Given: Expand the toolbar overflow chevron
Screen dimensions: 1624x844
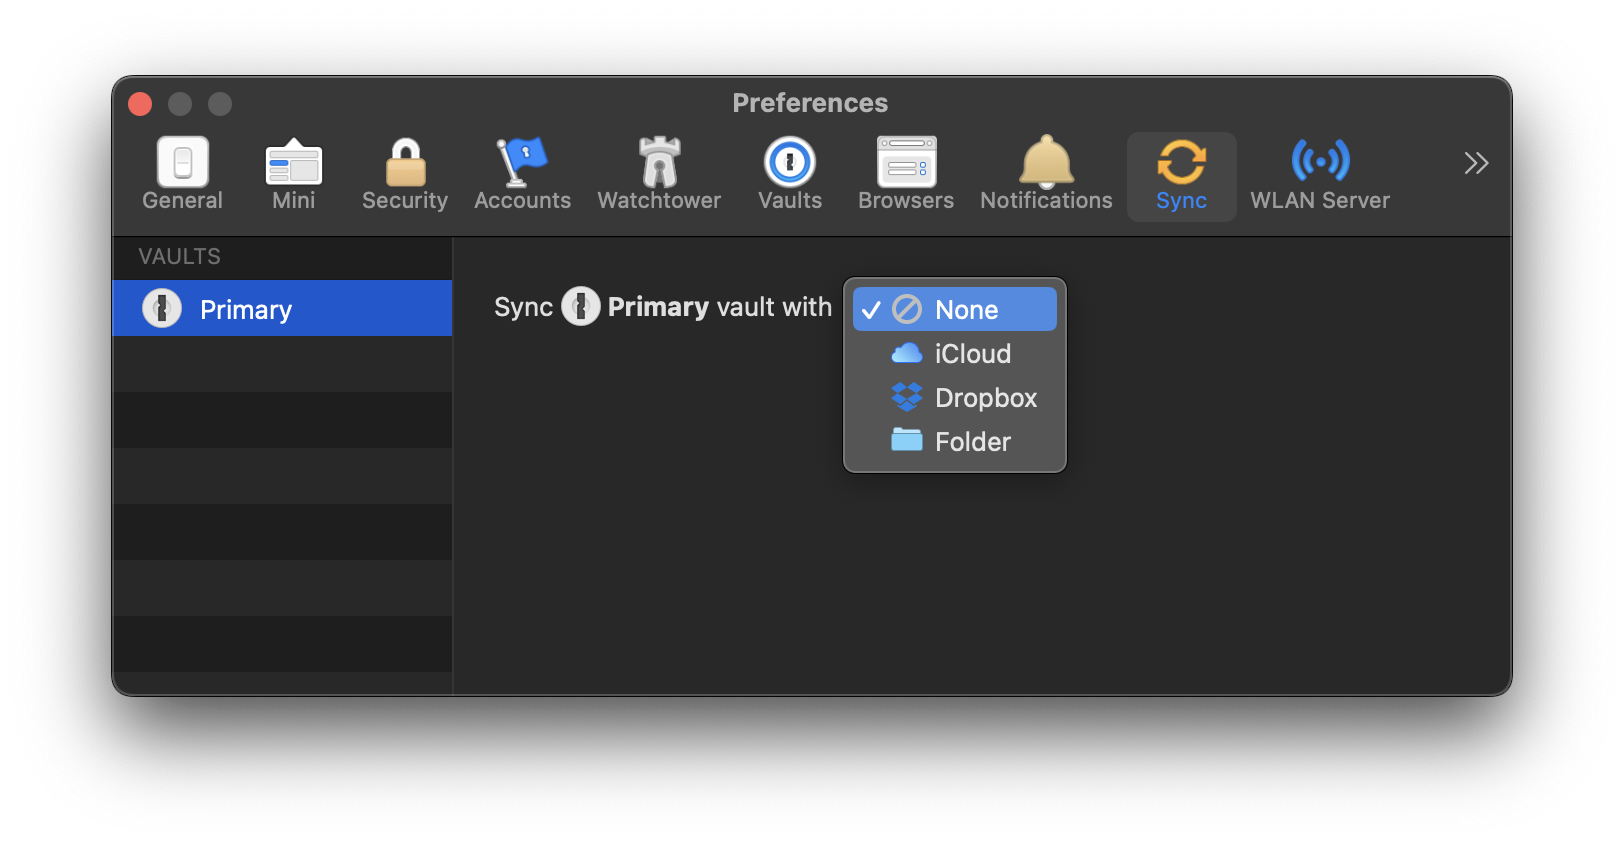Looking at the screenshot, I should click(1476, 163).
